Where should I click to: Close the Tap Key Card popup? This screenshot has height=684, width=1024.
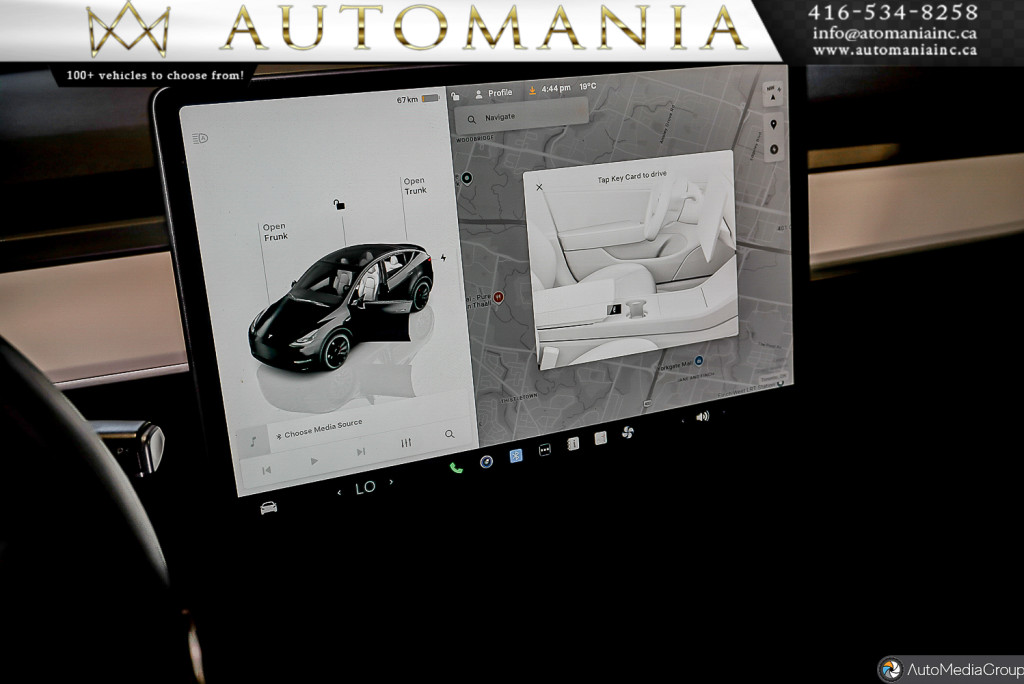(540, 187)
